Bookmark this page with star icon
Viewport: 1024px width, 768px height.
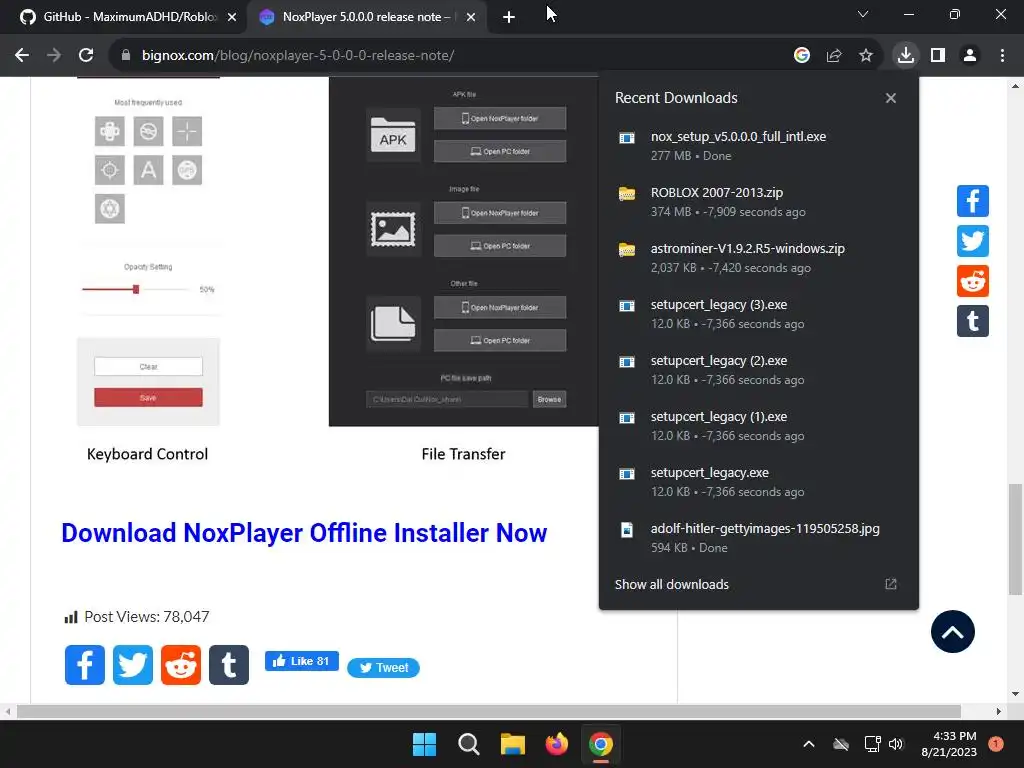click(865, 56)
